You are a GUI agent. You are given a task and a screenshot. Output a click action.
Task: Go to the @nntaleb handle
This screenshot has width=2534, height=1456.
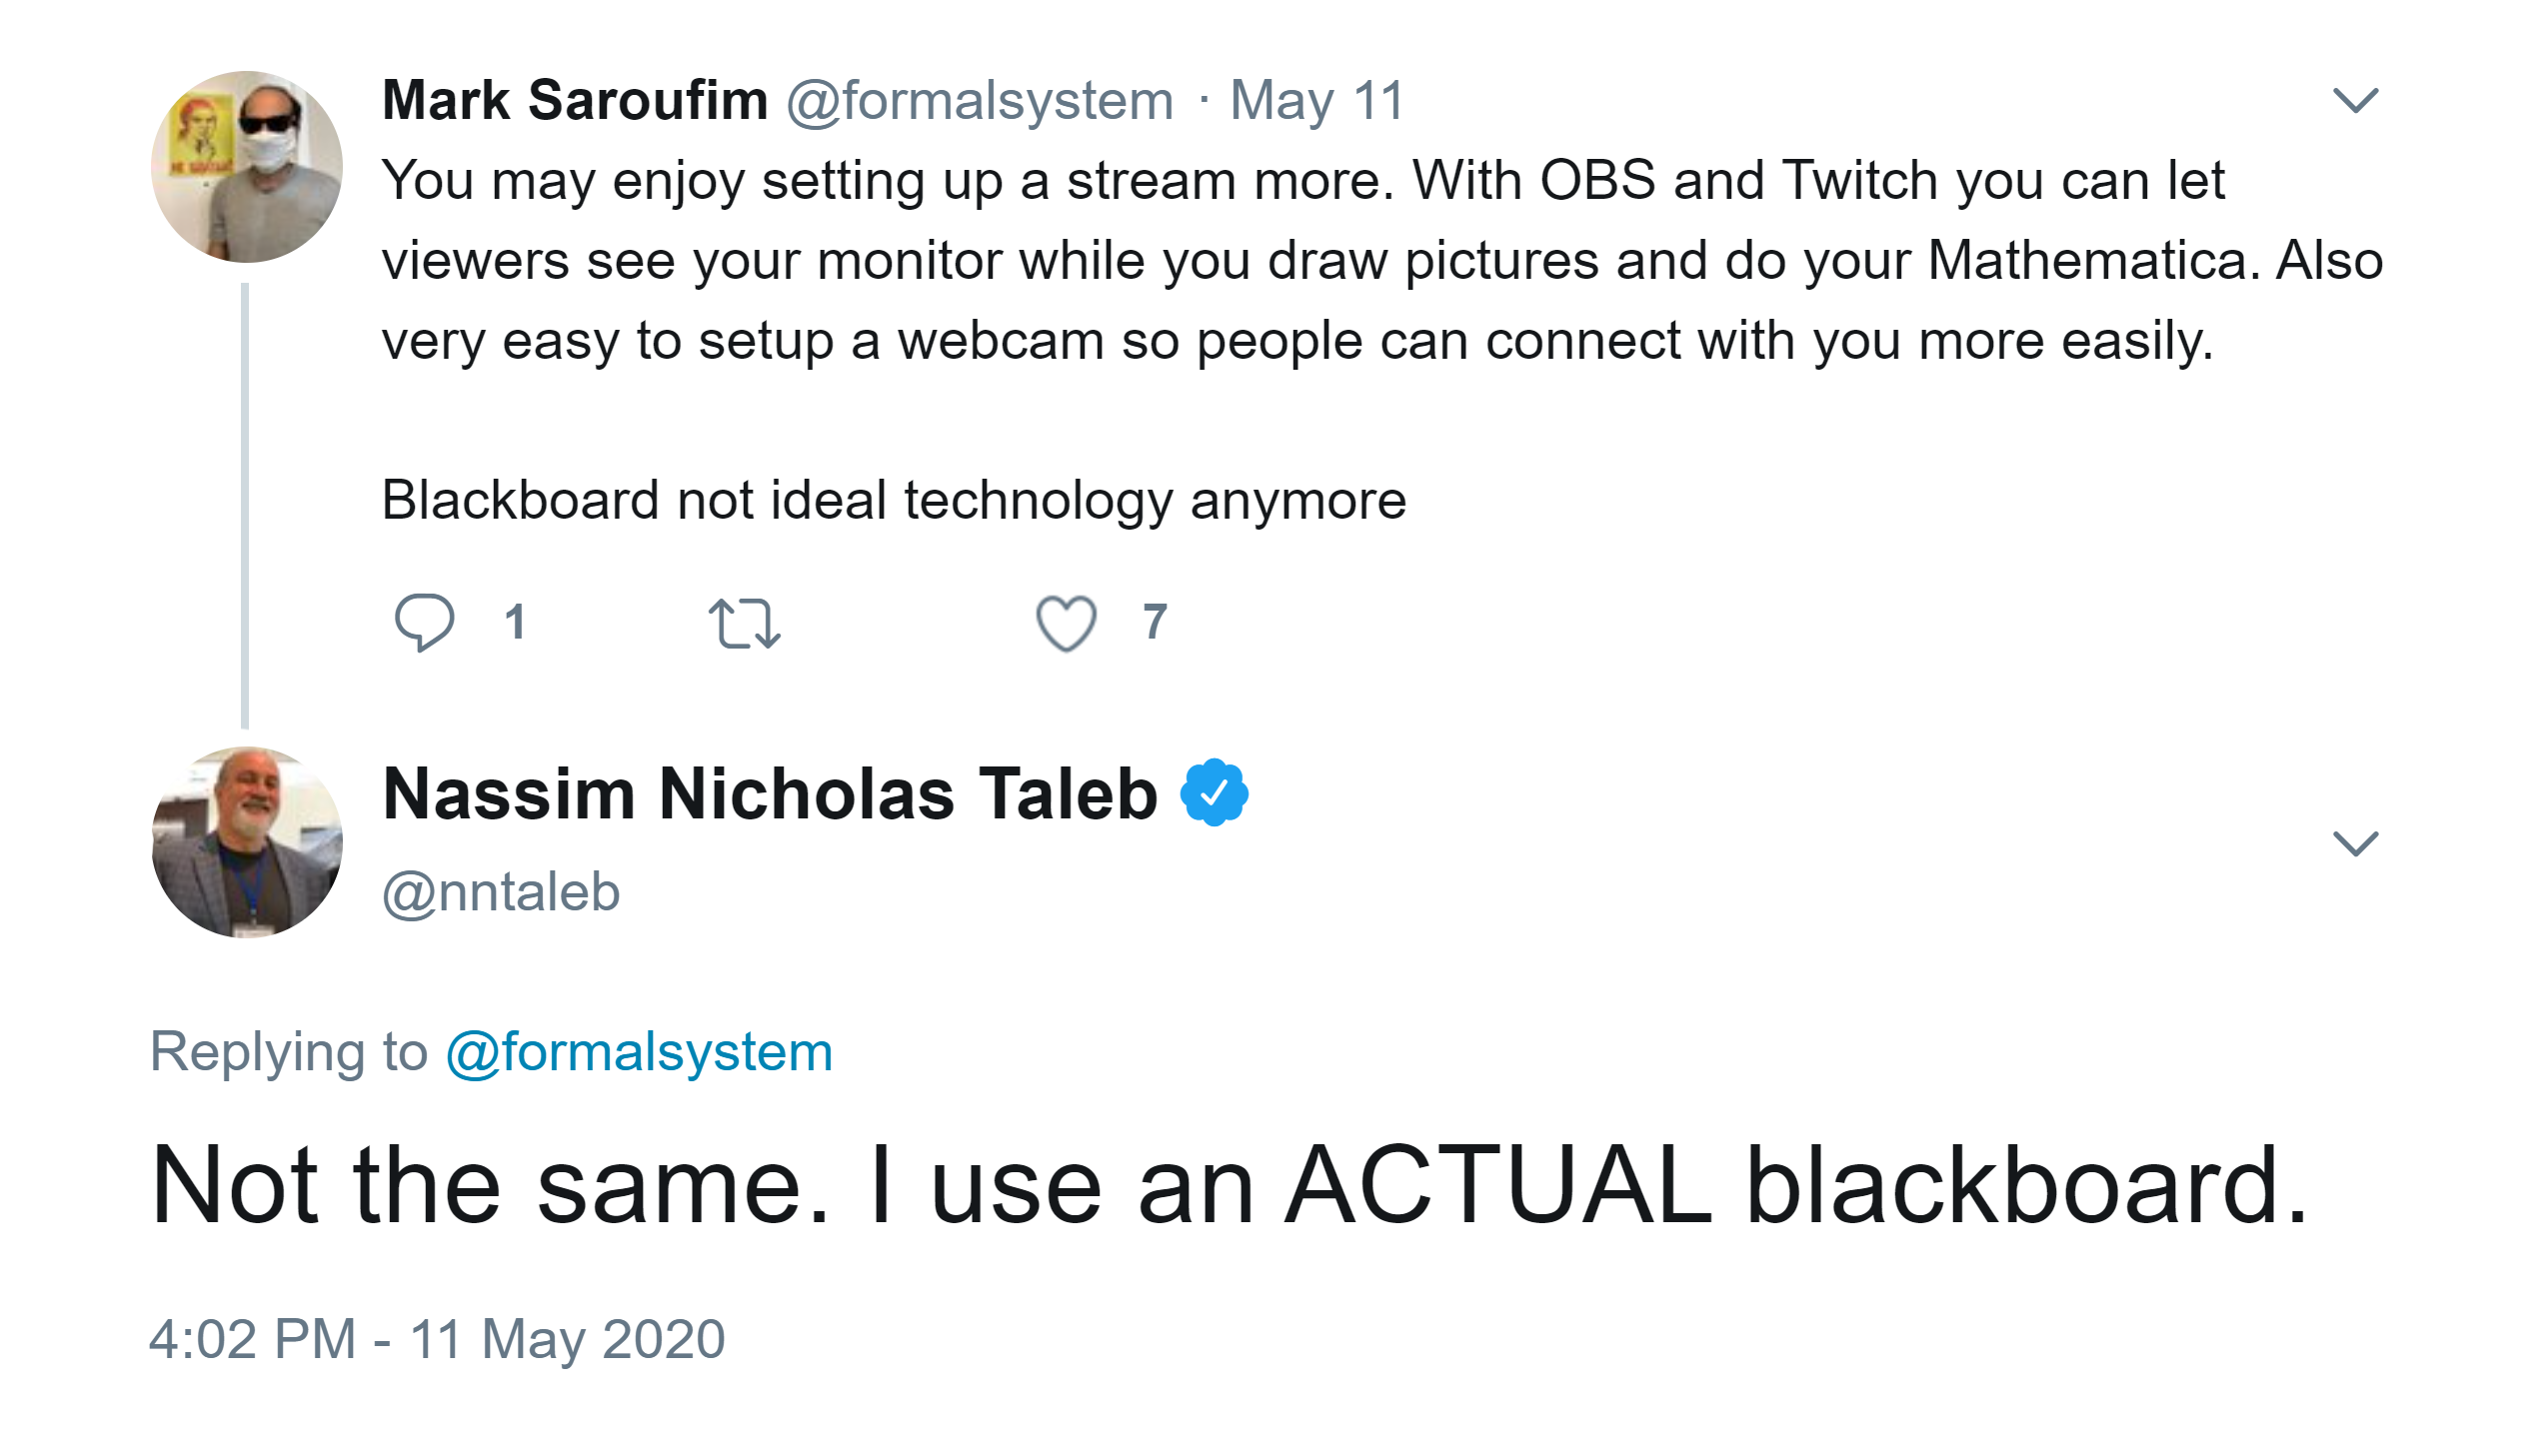click(501, 892)
